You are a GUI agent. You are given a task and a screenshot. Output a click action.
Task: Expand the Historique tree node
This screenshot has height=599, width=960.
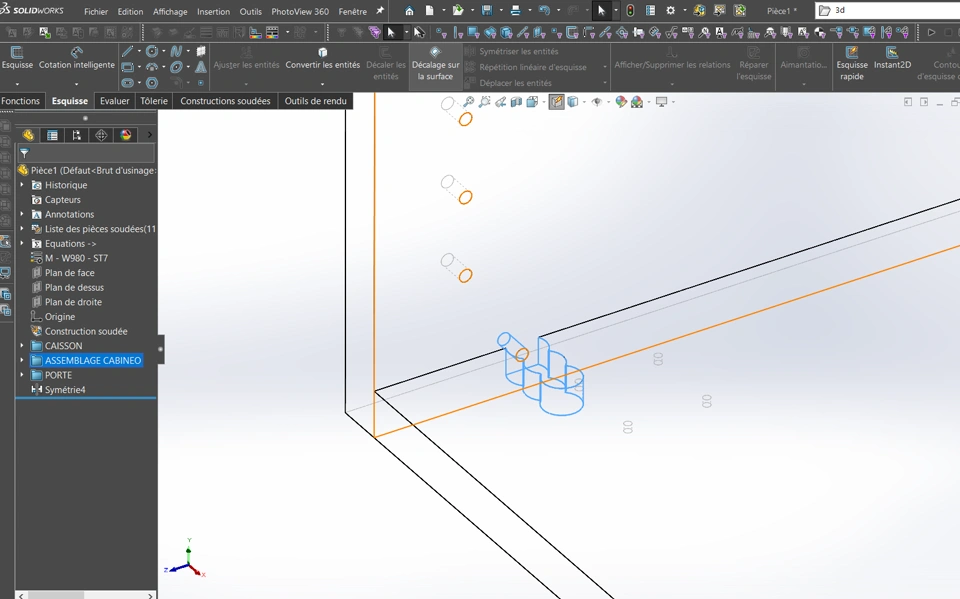point(22,185)
